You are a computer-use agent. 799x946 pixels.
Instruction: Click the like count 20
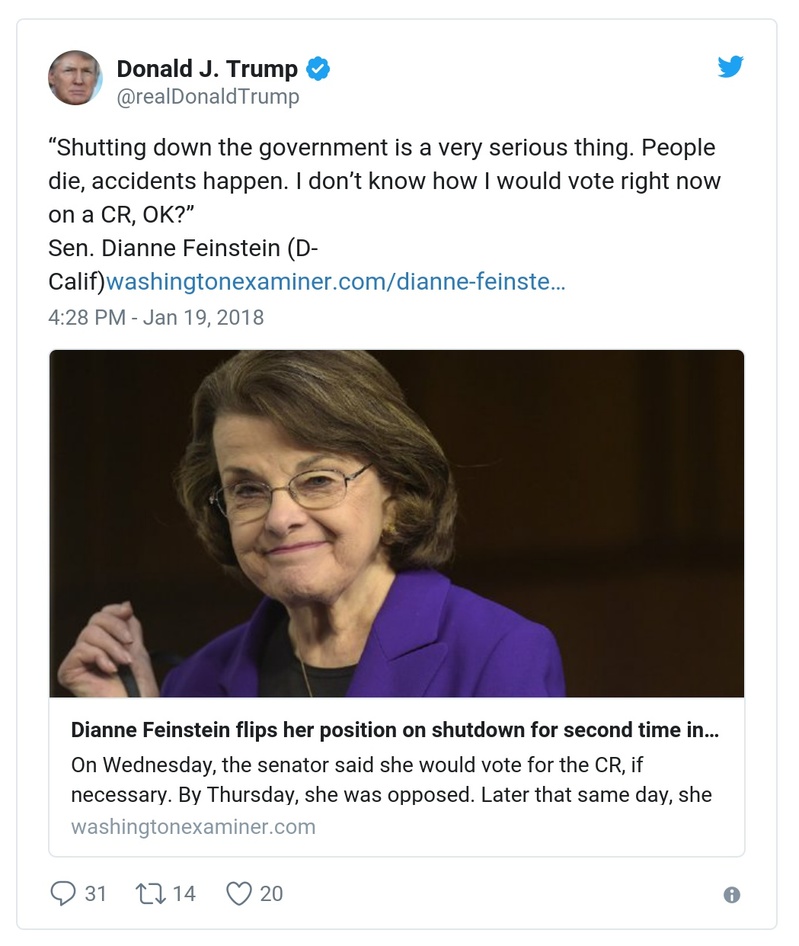point(271,893)
